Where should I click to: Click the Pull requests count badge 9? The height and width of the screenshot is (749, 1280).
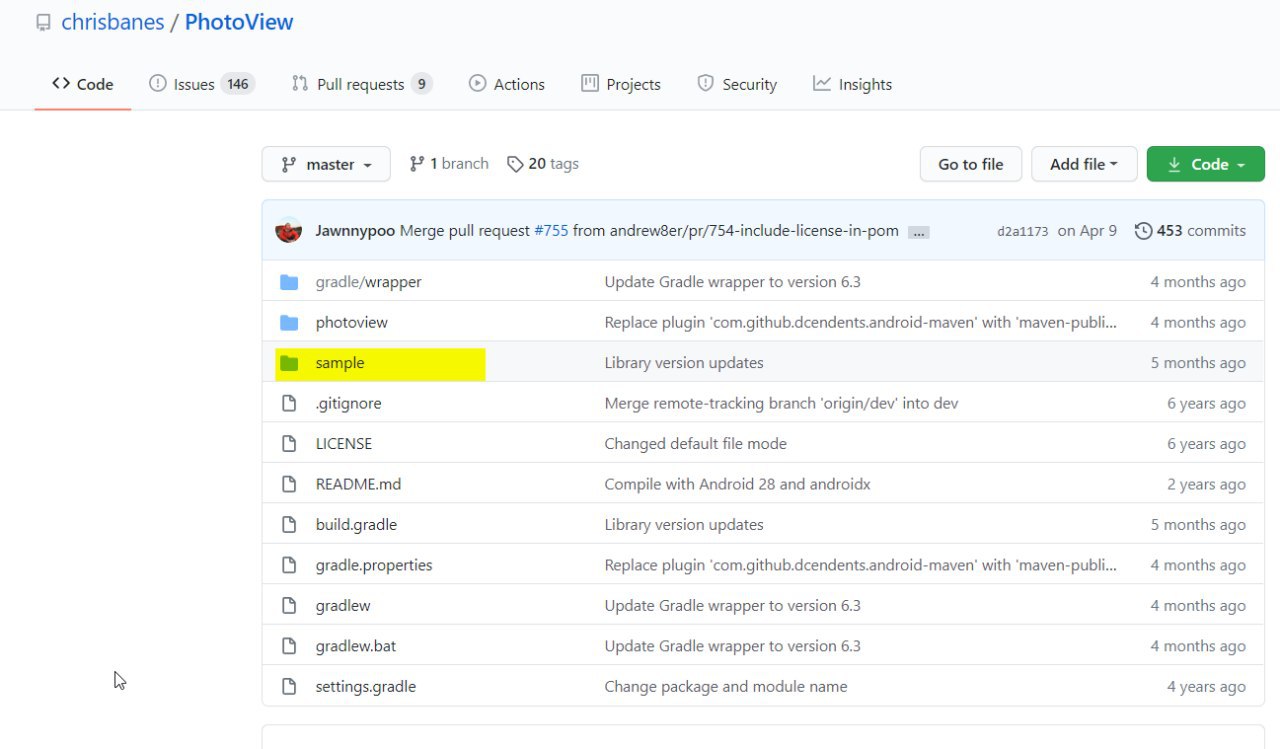(x=421, y=84)
